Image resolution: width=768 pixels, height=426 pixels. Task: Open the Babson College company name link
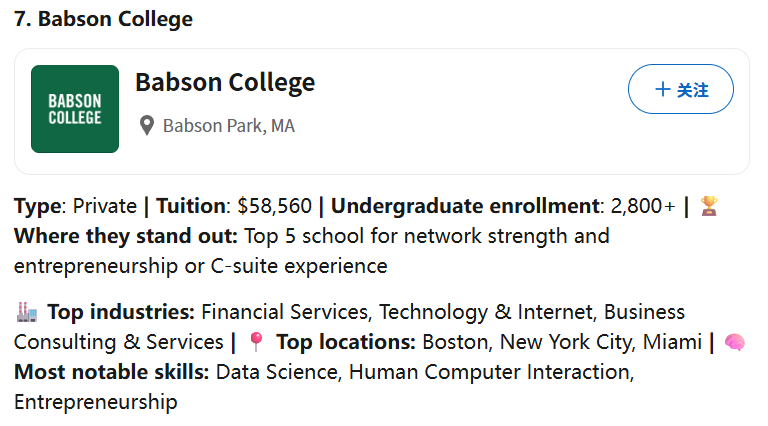point(225,82)
